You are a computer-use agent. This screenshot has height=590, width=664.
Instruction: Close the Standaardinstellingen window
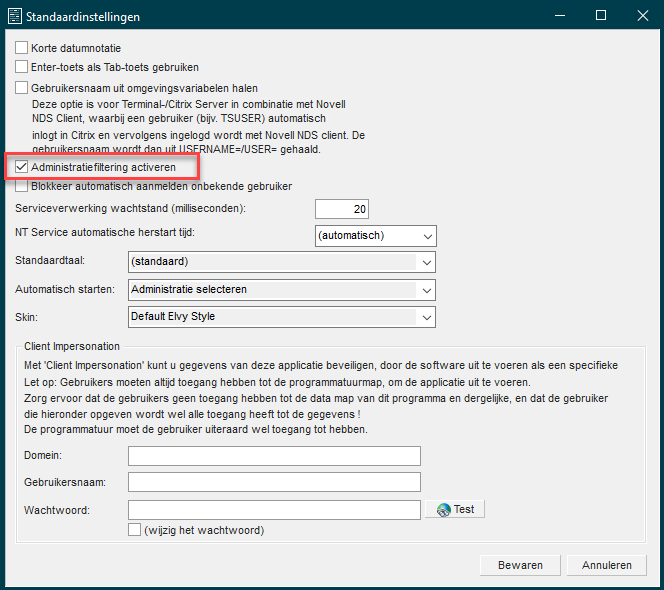[642, 16]
